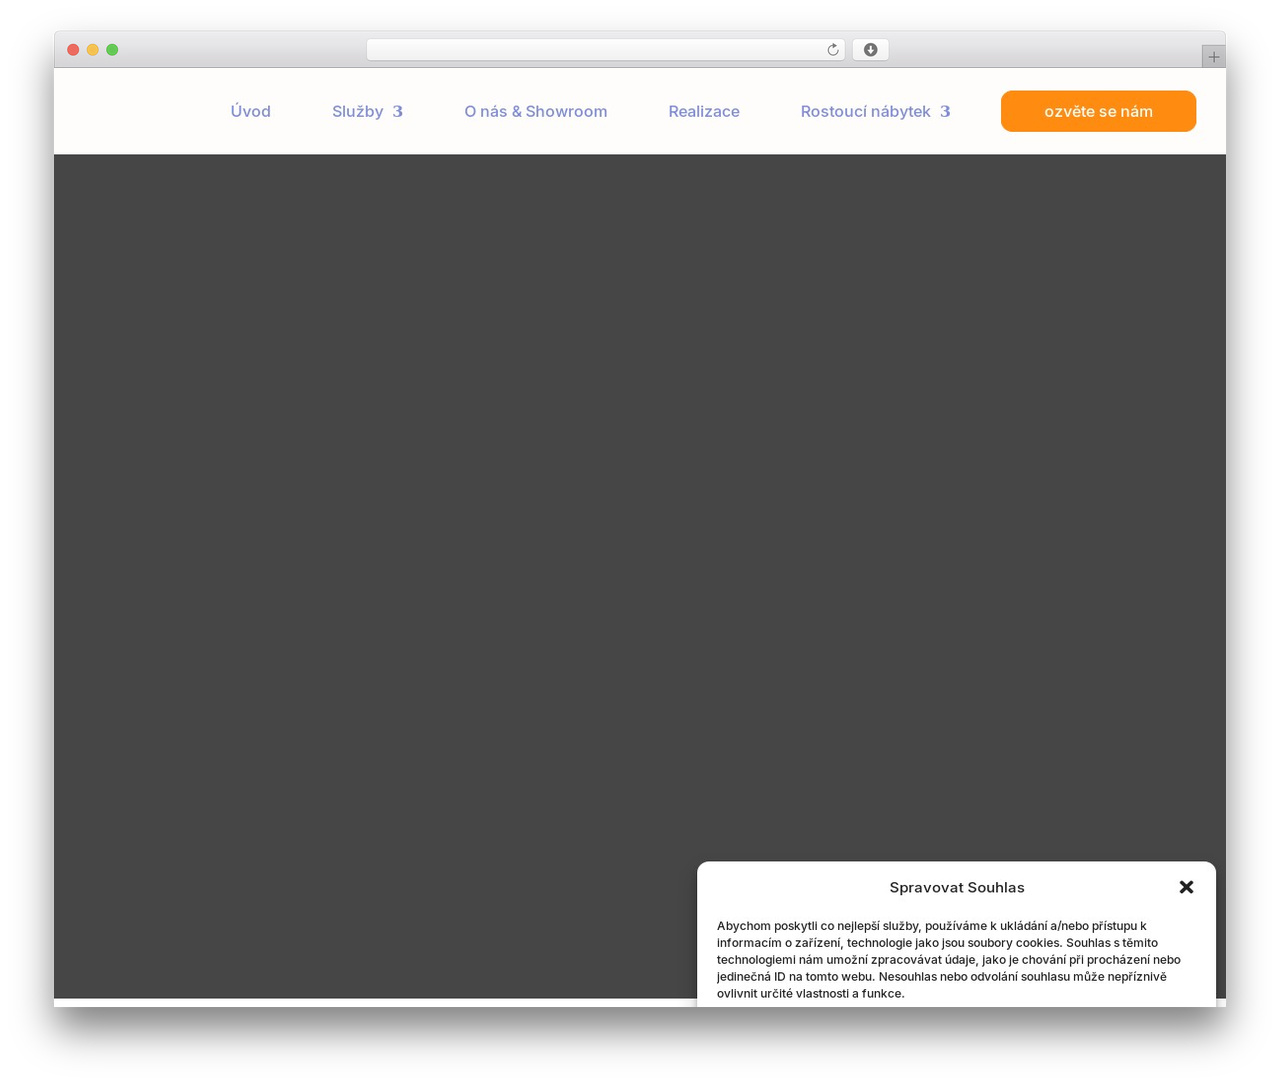Click the orange 'ozvěte se nám' button
Image resolution: width=1280 pixels, height=1084 pixels.
pyautogui.click(x=1098, y=111)
